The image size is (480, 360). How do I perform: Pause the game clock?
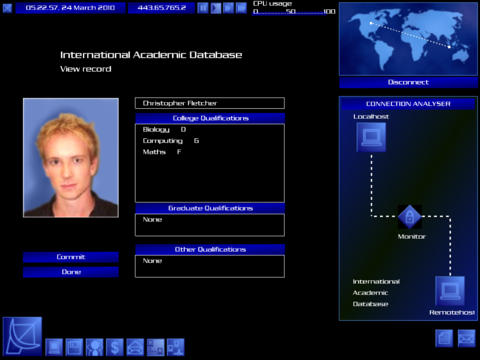click(203, 8)
